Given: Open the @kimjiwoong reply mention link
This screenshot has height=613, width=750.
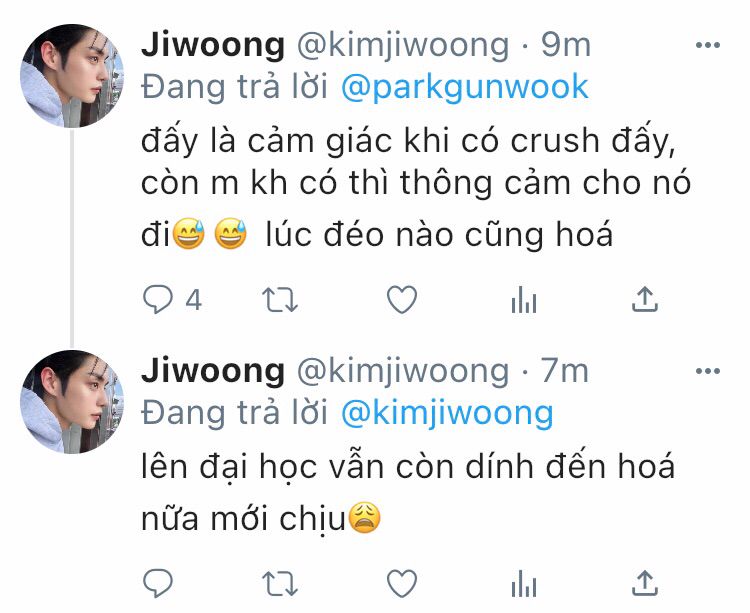Looking at the screenshot, I should pyautogui.click(x=447, y=414).
